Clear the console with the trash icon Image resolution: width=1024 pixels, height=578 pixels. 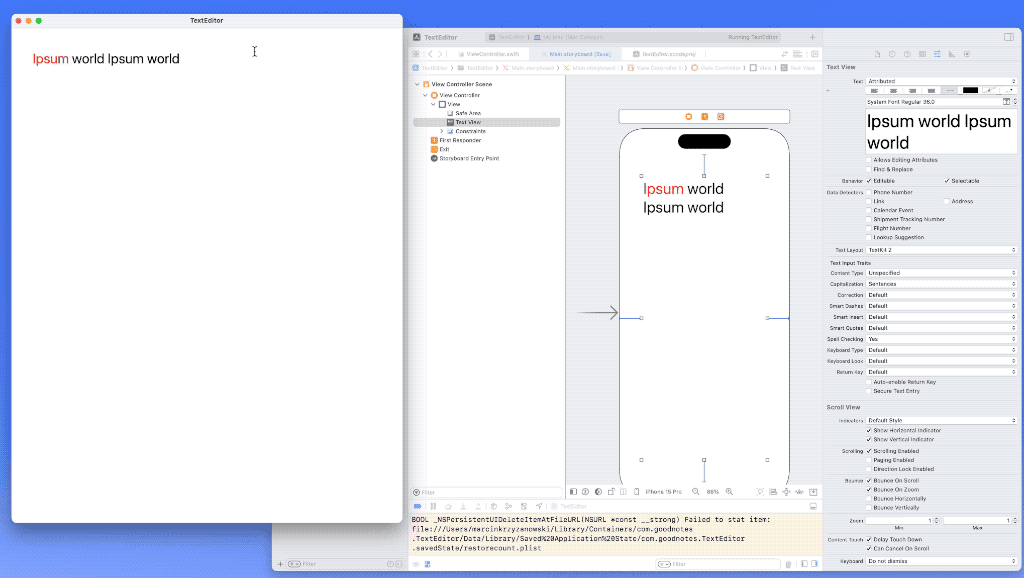[x=788, y=565]
